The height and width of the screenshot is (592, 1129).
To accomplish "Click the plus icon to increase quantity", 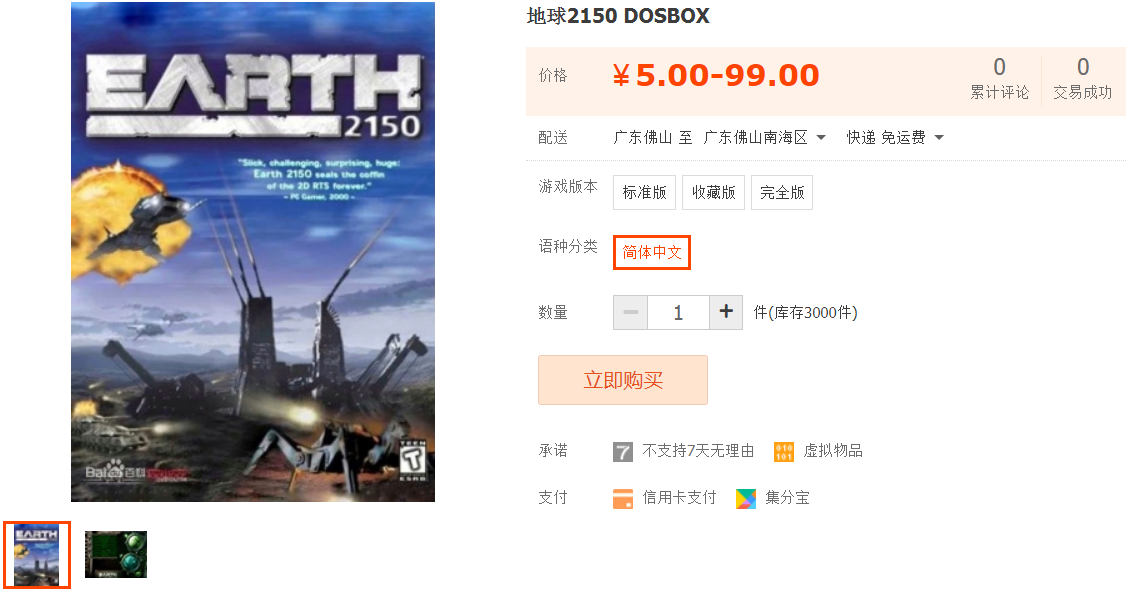I will [726, 312].
